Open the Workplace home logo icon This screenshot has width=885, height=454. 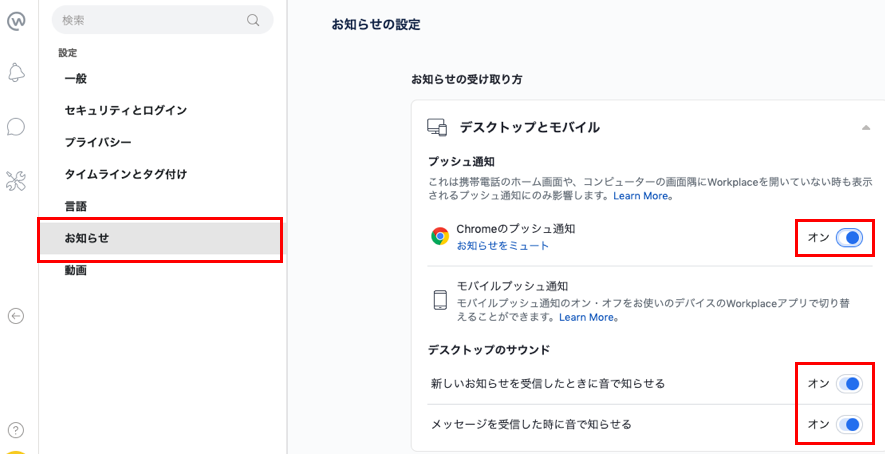click(x=16, y=21)
